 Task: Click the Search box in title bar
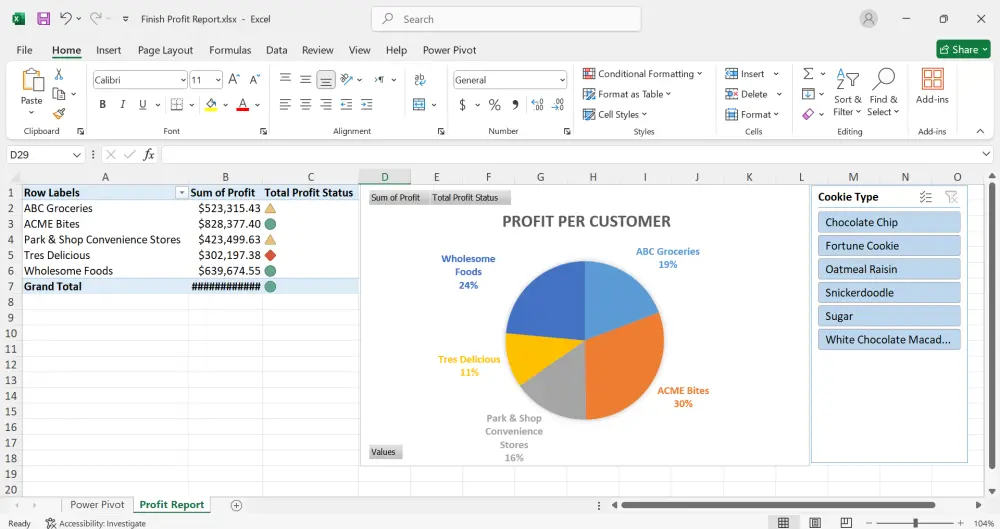pyautogui.click(x=506, y=19)
